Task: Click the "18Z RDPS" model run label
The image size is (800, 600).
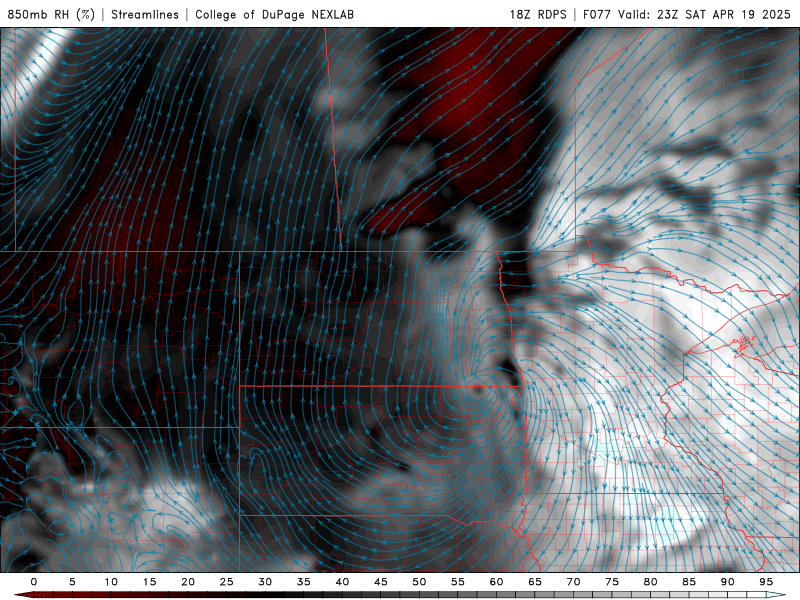Action: coord(538,14)
